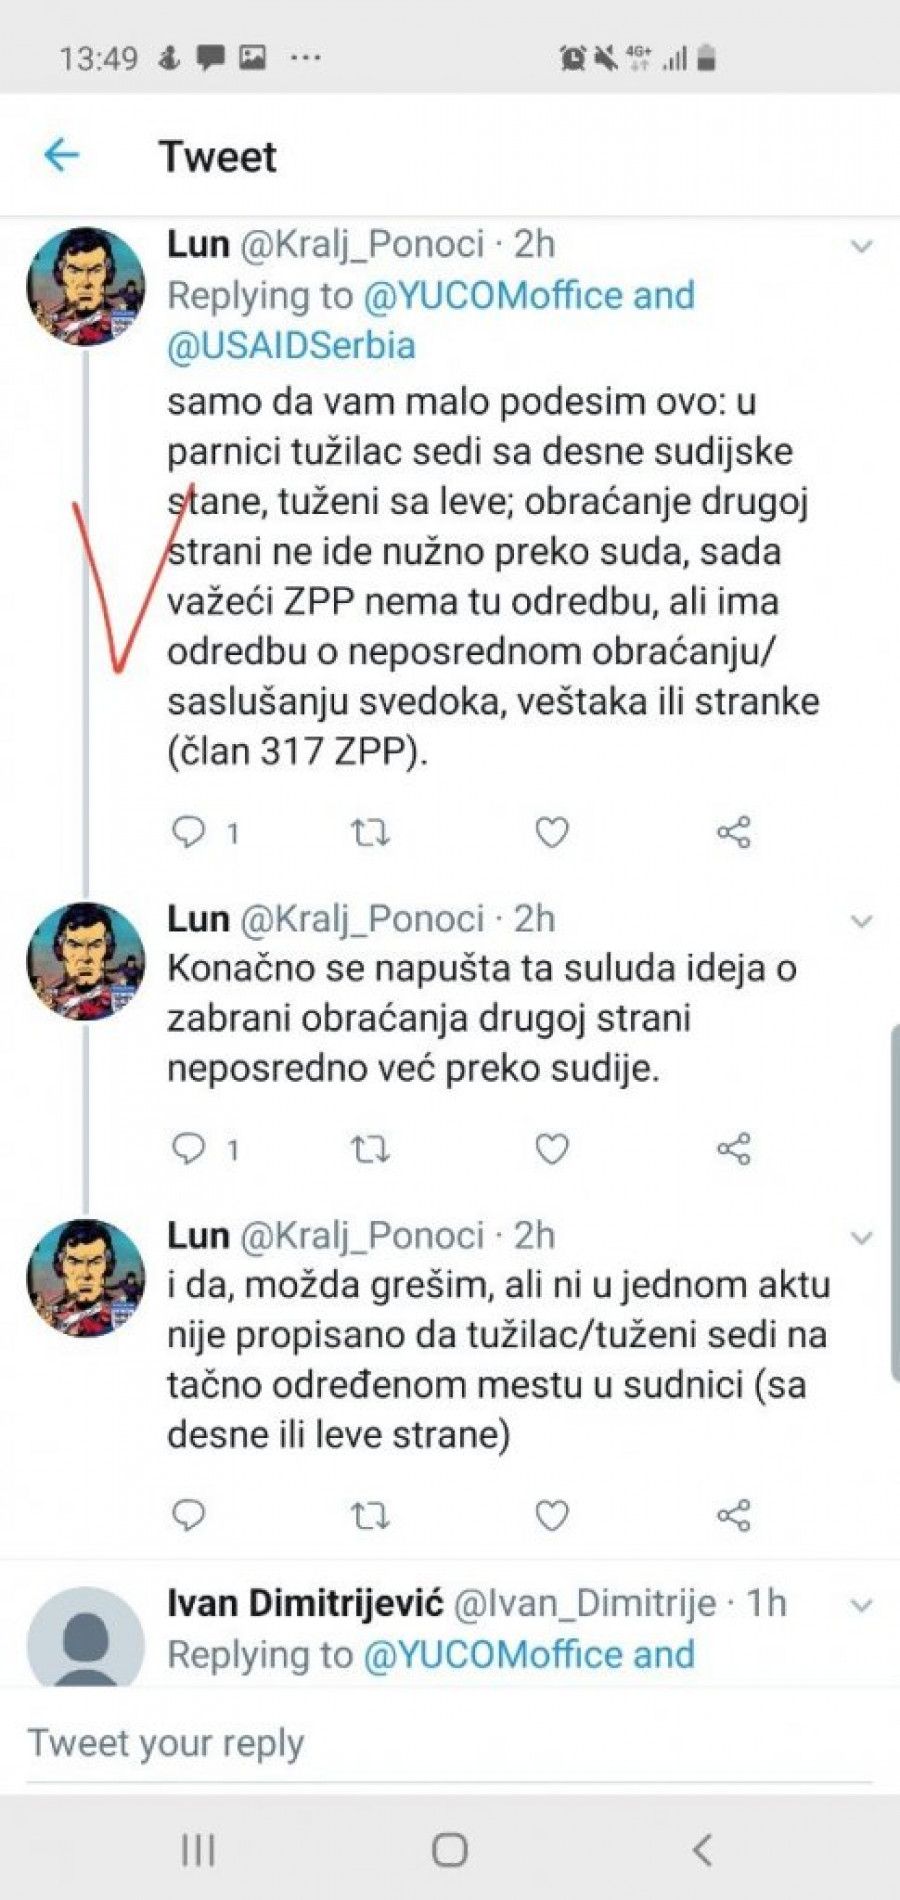Share the 'Konačno se napušta' tweet
This screenshot has height=1900, width=900.
[x=734, y=1149]
